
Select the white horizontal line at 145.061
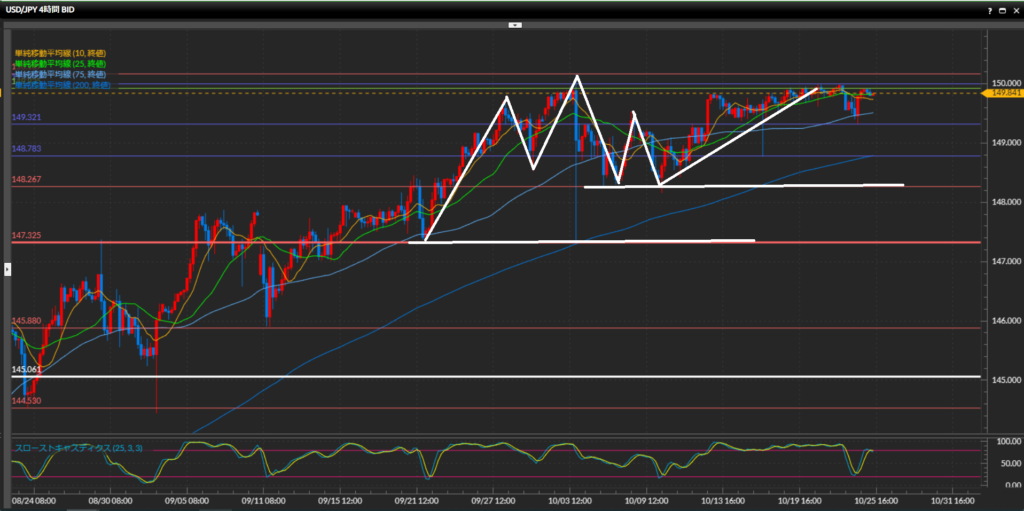[500, 377]
